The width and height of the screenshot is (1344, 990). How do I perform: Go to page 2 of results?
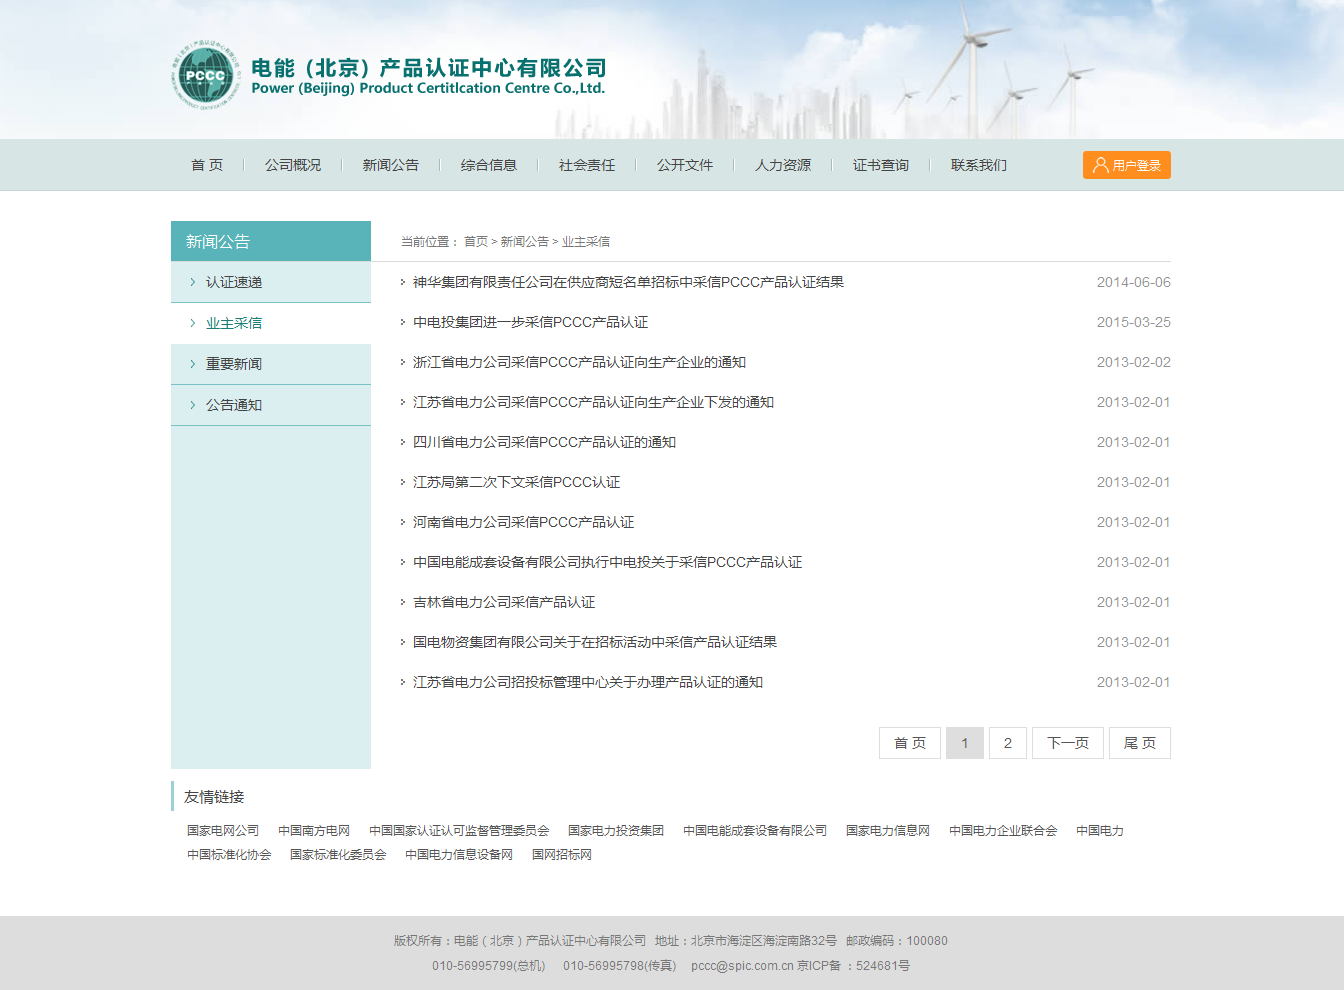coord(1008,743)
